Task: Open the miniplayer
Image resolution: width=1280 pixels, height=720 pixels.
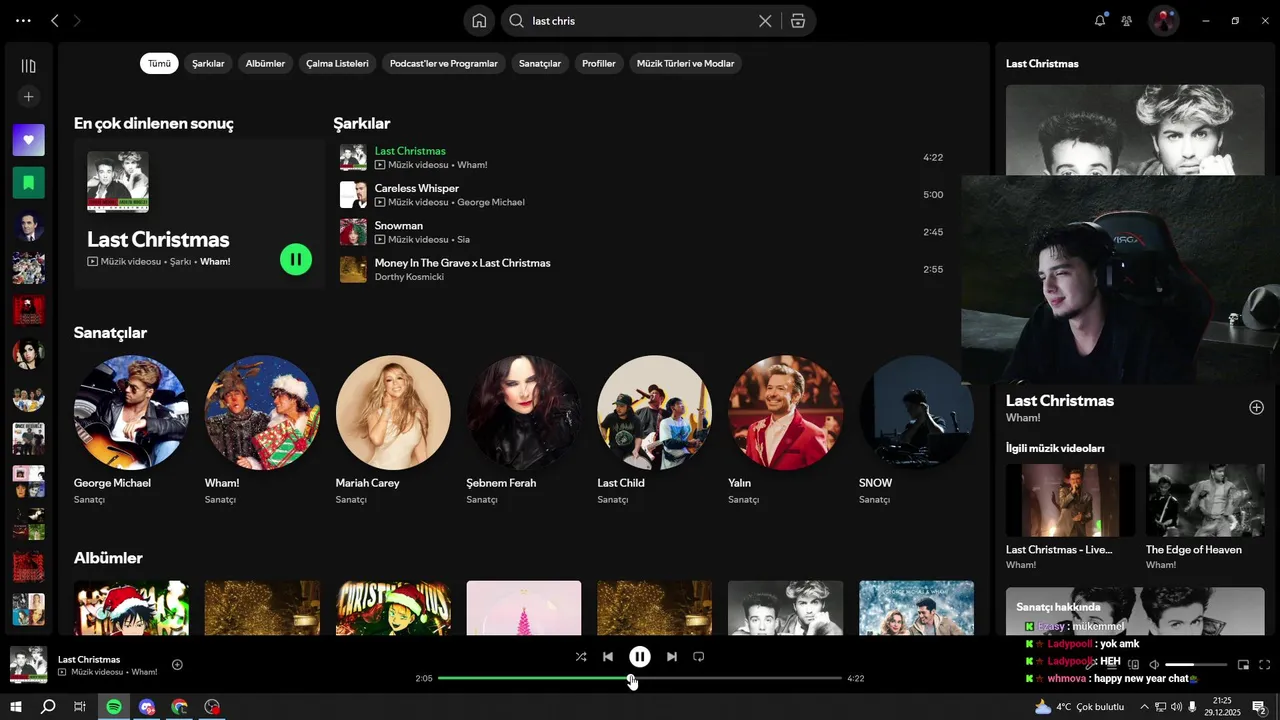Action: tap(1243, 665)
